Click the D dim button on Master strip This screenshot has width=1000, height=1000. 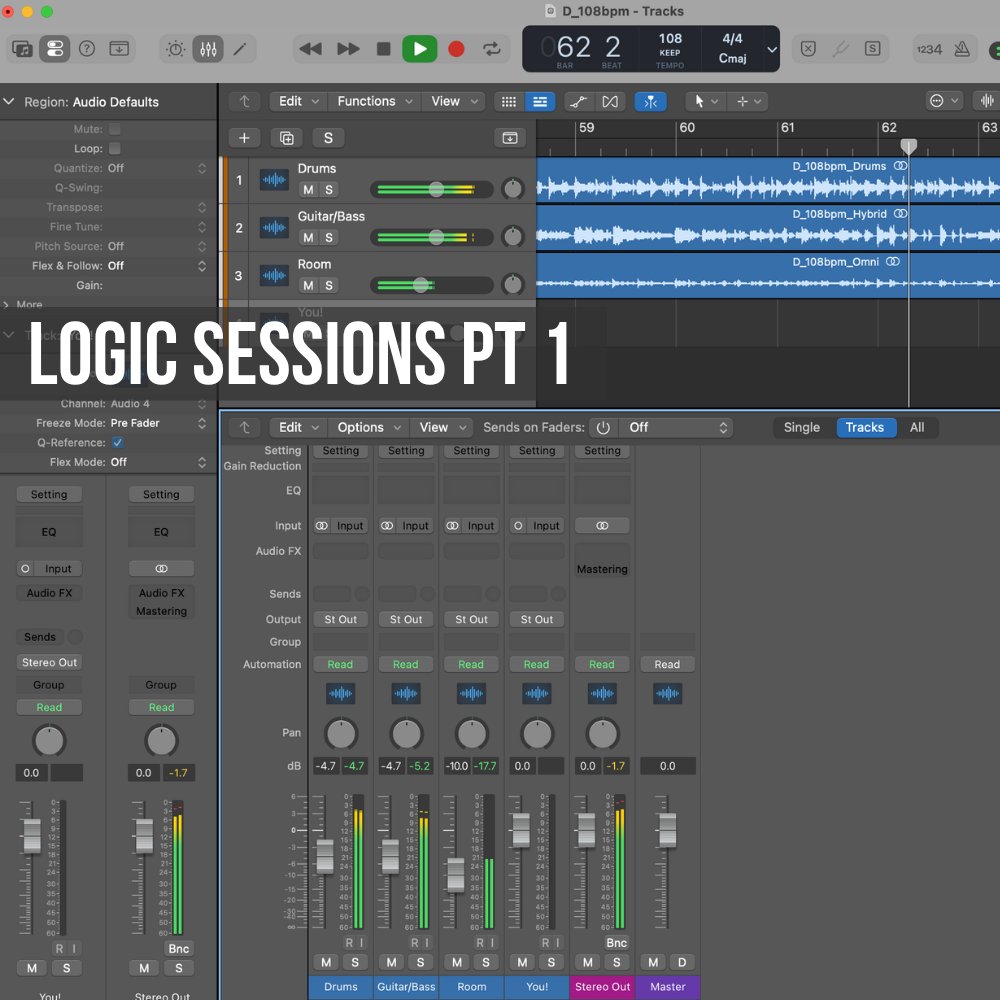coord(682,962)
